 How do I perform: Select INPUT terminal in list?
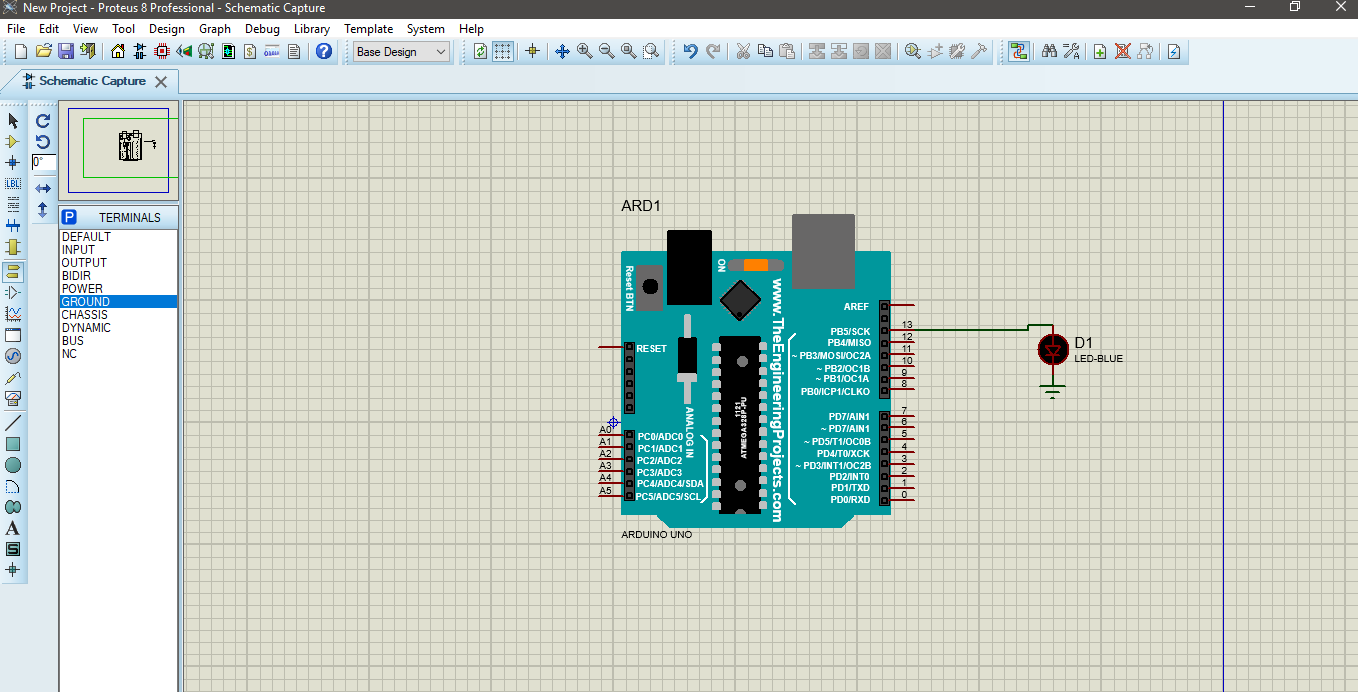118,250
